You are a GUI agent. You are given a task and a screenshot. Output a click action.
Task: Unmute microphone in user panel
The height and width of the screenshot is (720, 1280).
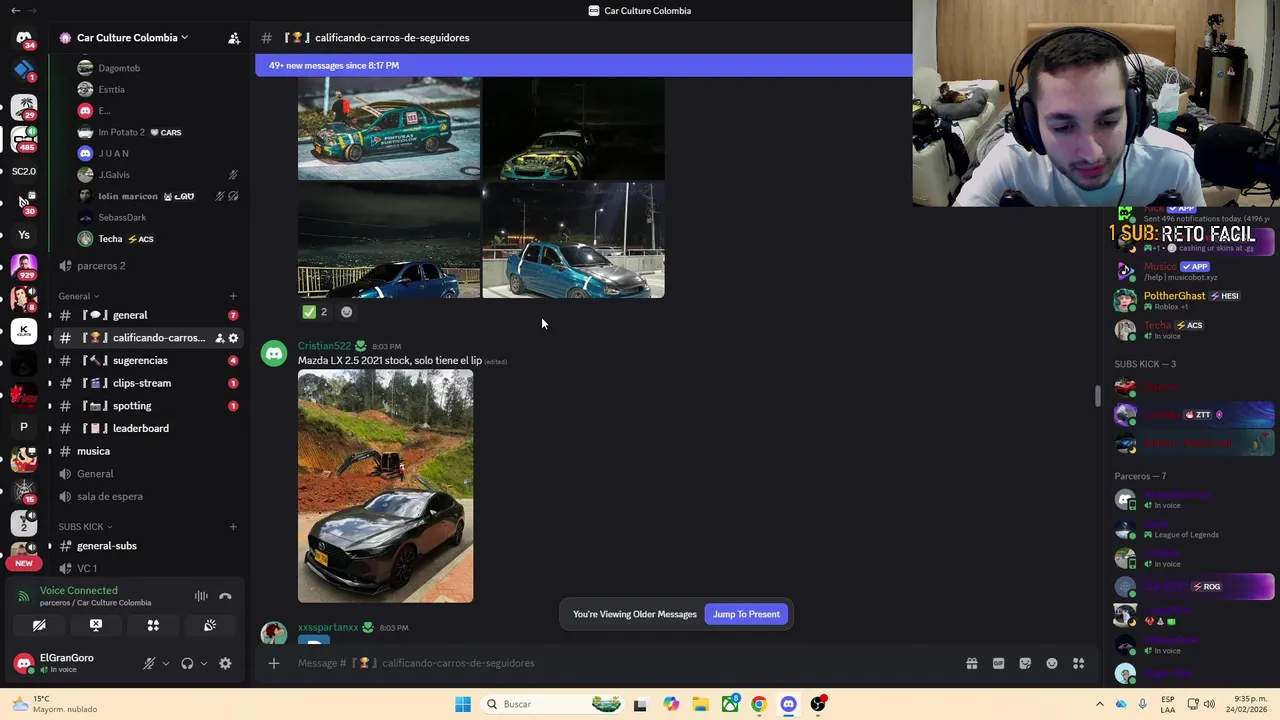pos(149,663)
